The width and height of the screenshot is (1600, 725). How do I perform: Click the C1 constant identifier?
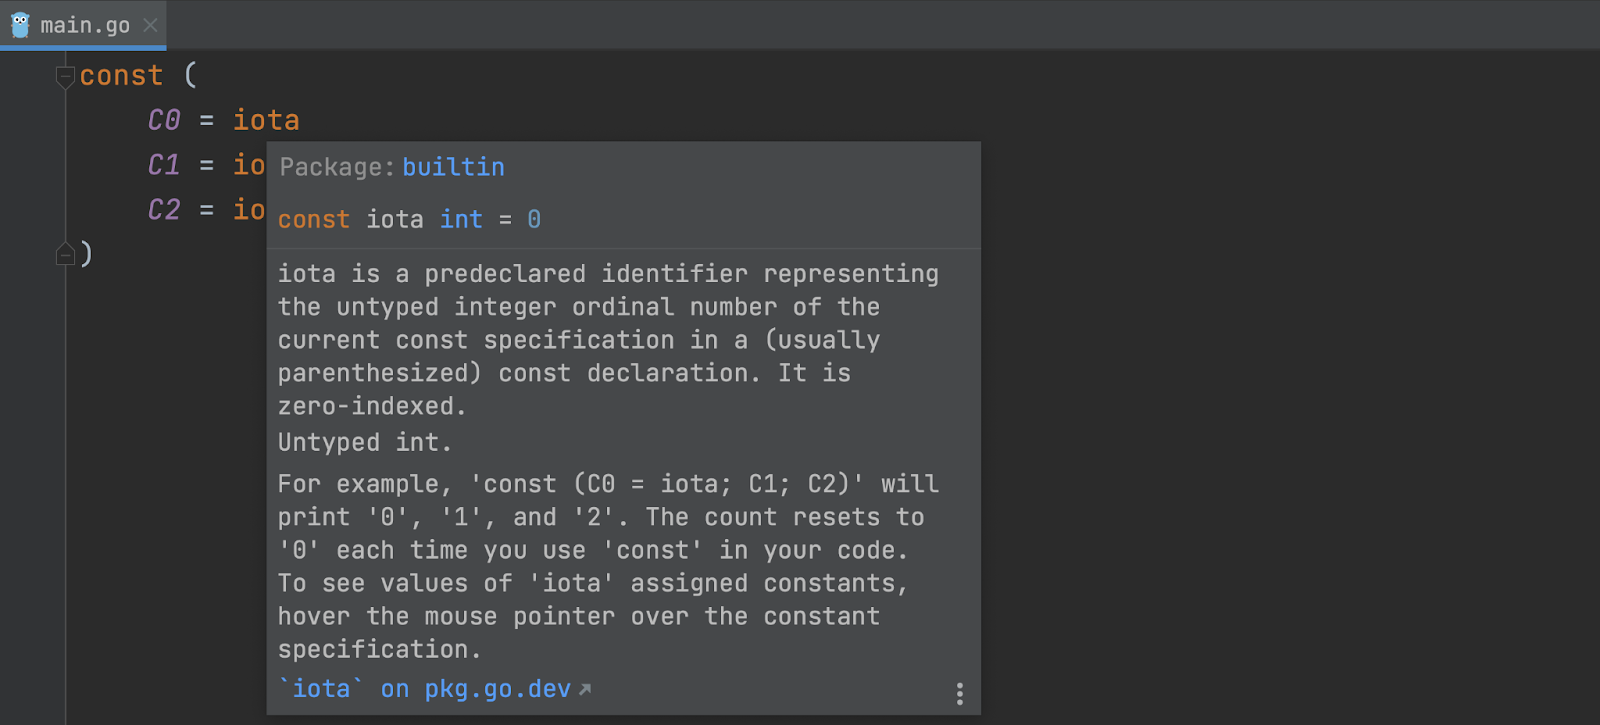pyautogui.click(x=164, y=165)
